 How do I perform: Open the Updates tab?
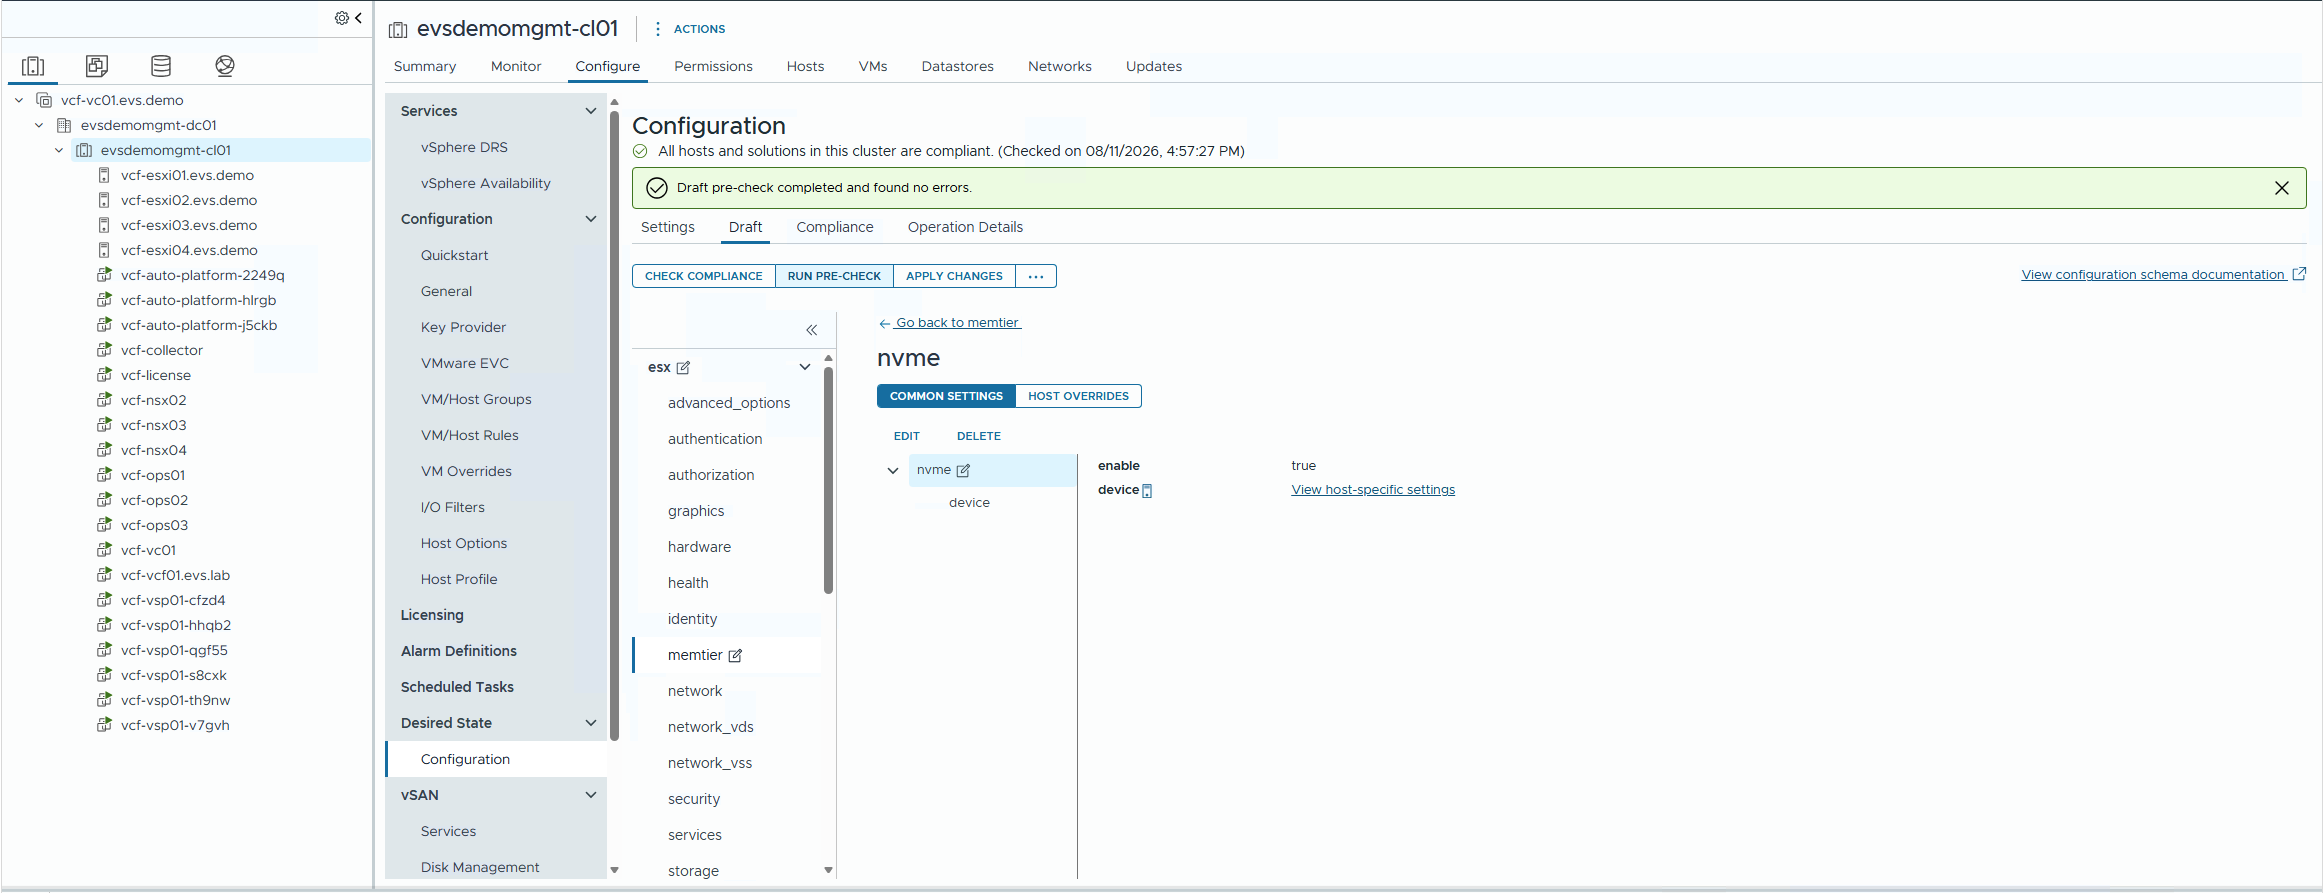pos(1154,66)
